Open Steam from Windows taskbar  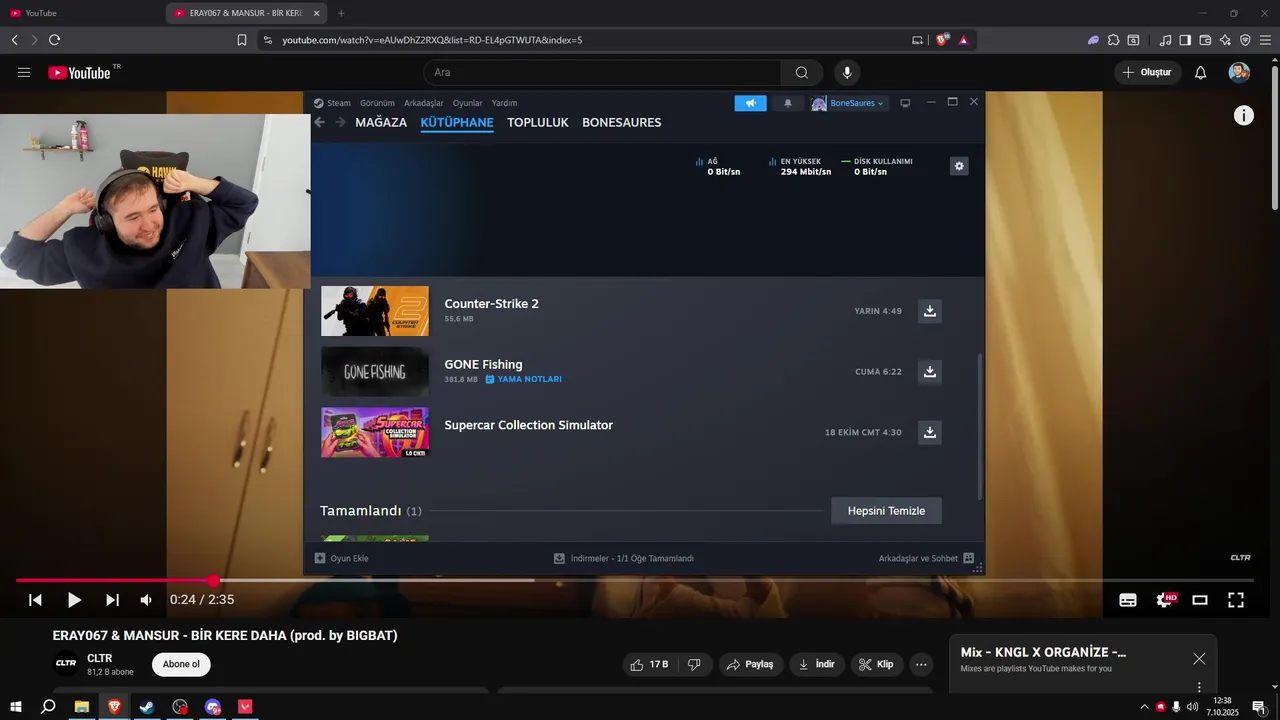147,707
